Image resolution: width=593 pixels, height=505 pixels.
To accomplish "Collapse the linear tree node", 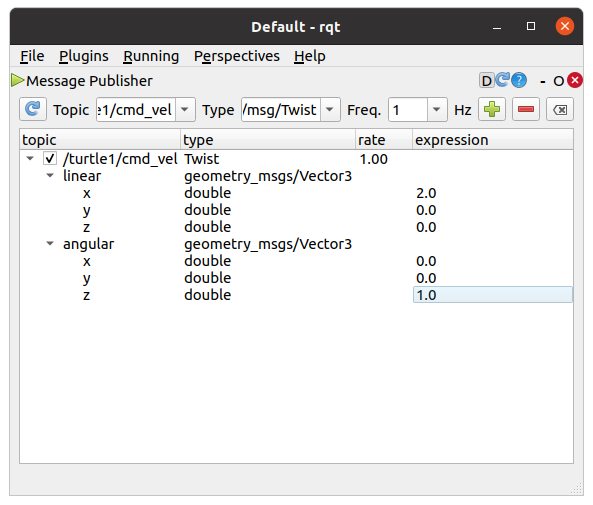I will point(50,176).
